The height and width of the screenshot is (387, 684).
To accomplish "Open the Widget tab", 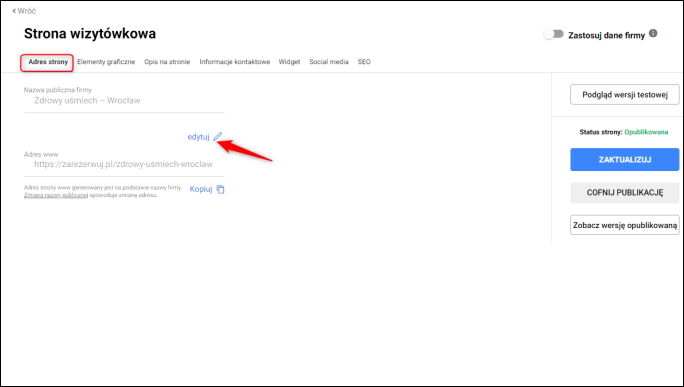I will tap(289, 62).
